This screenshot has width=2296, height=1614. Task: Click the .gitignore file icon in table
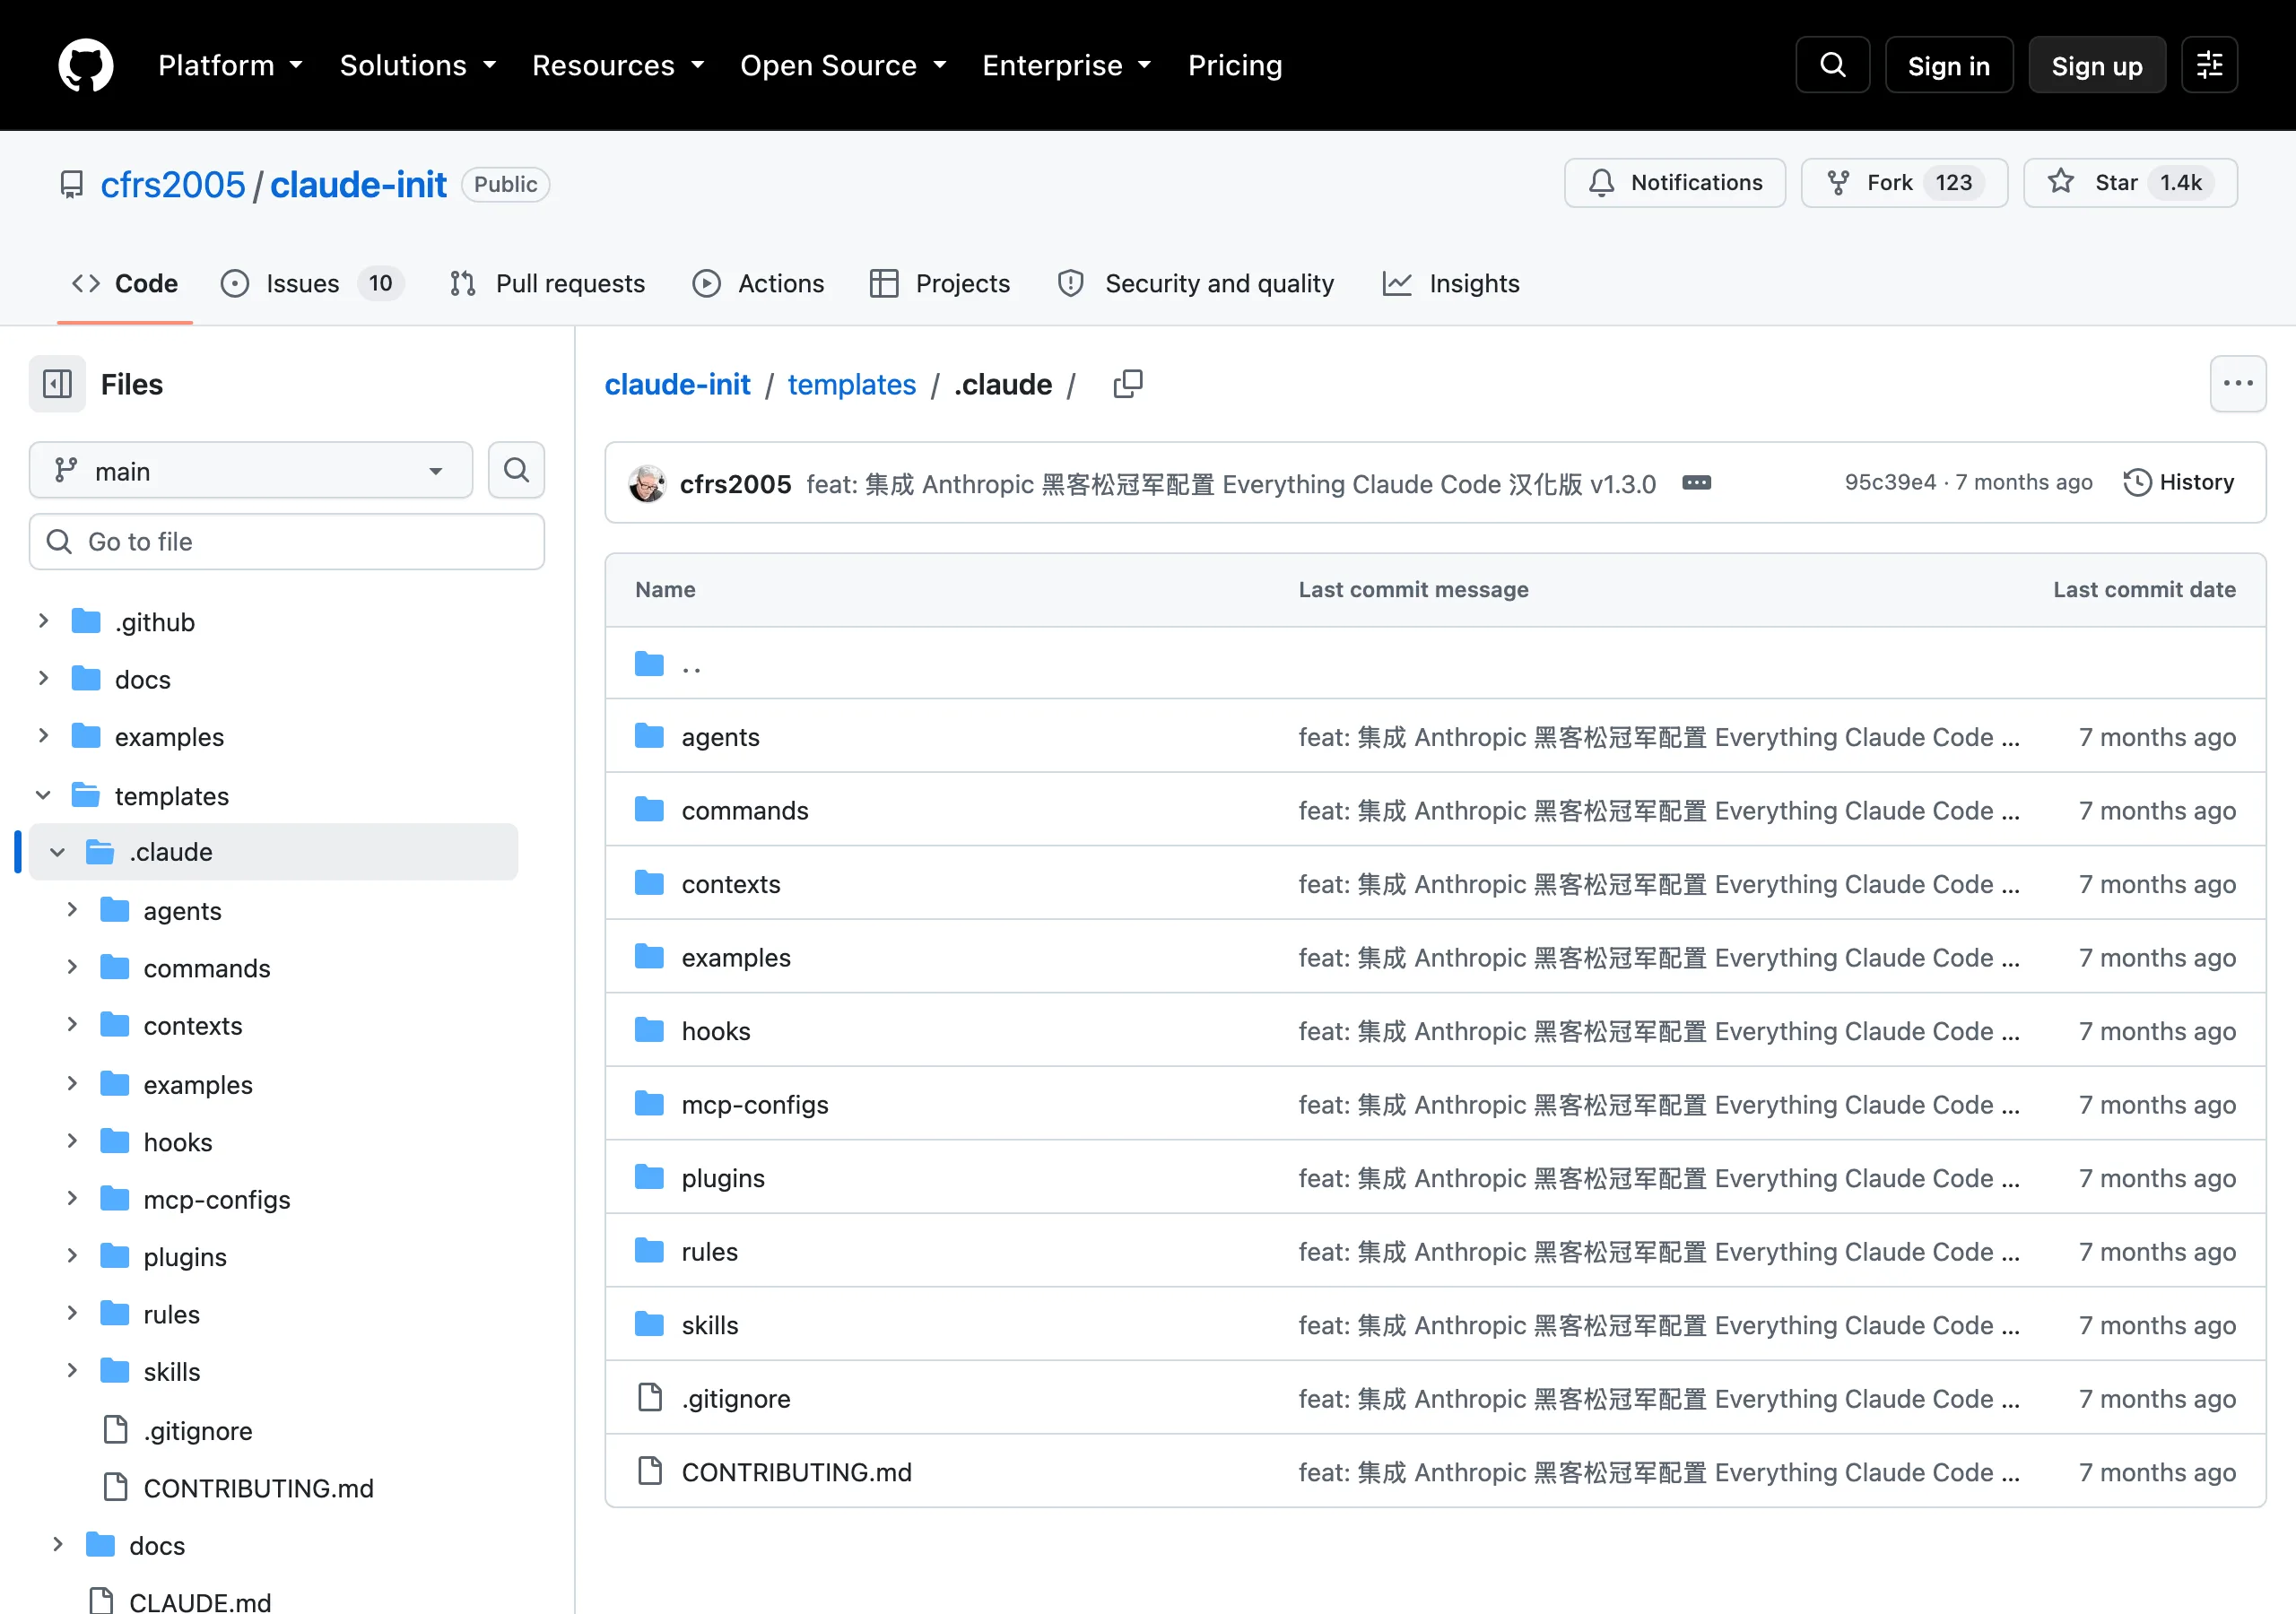pyautogui.click(x=650, y=1398)
